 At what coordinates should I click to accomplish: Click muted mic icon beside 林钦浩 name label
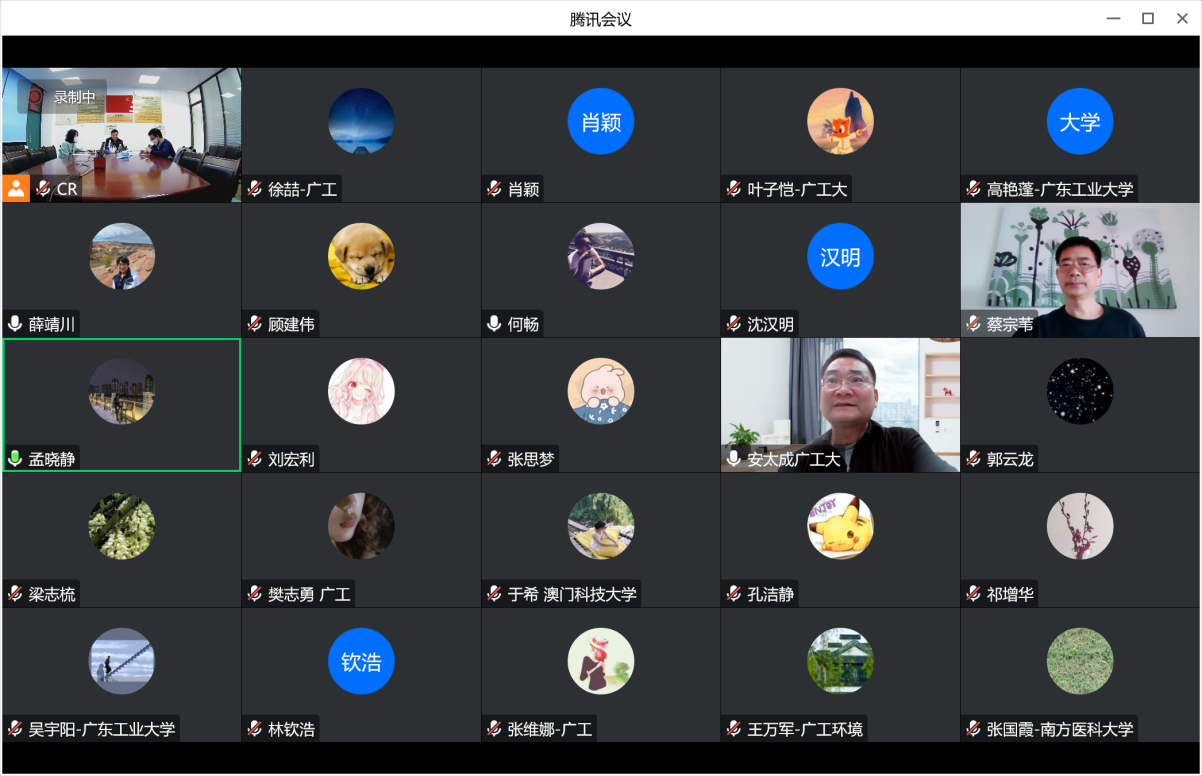[x=255, y=729]
